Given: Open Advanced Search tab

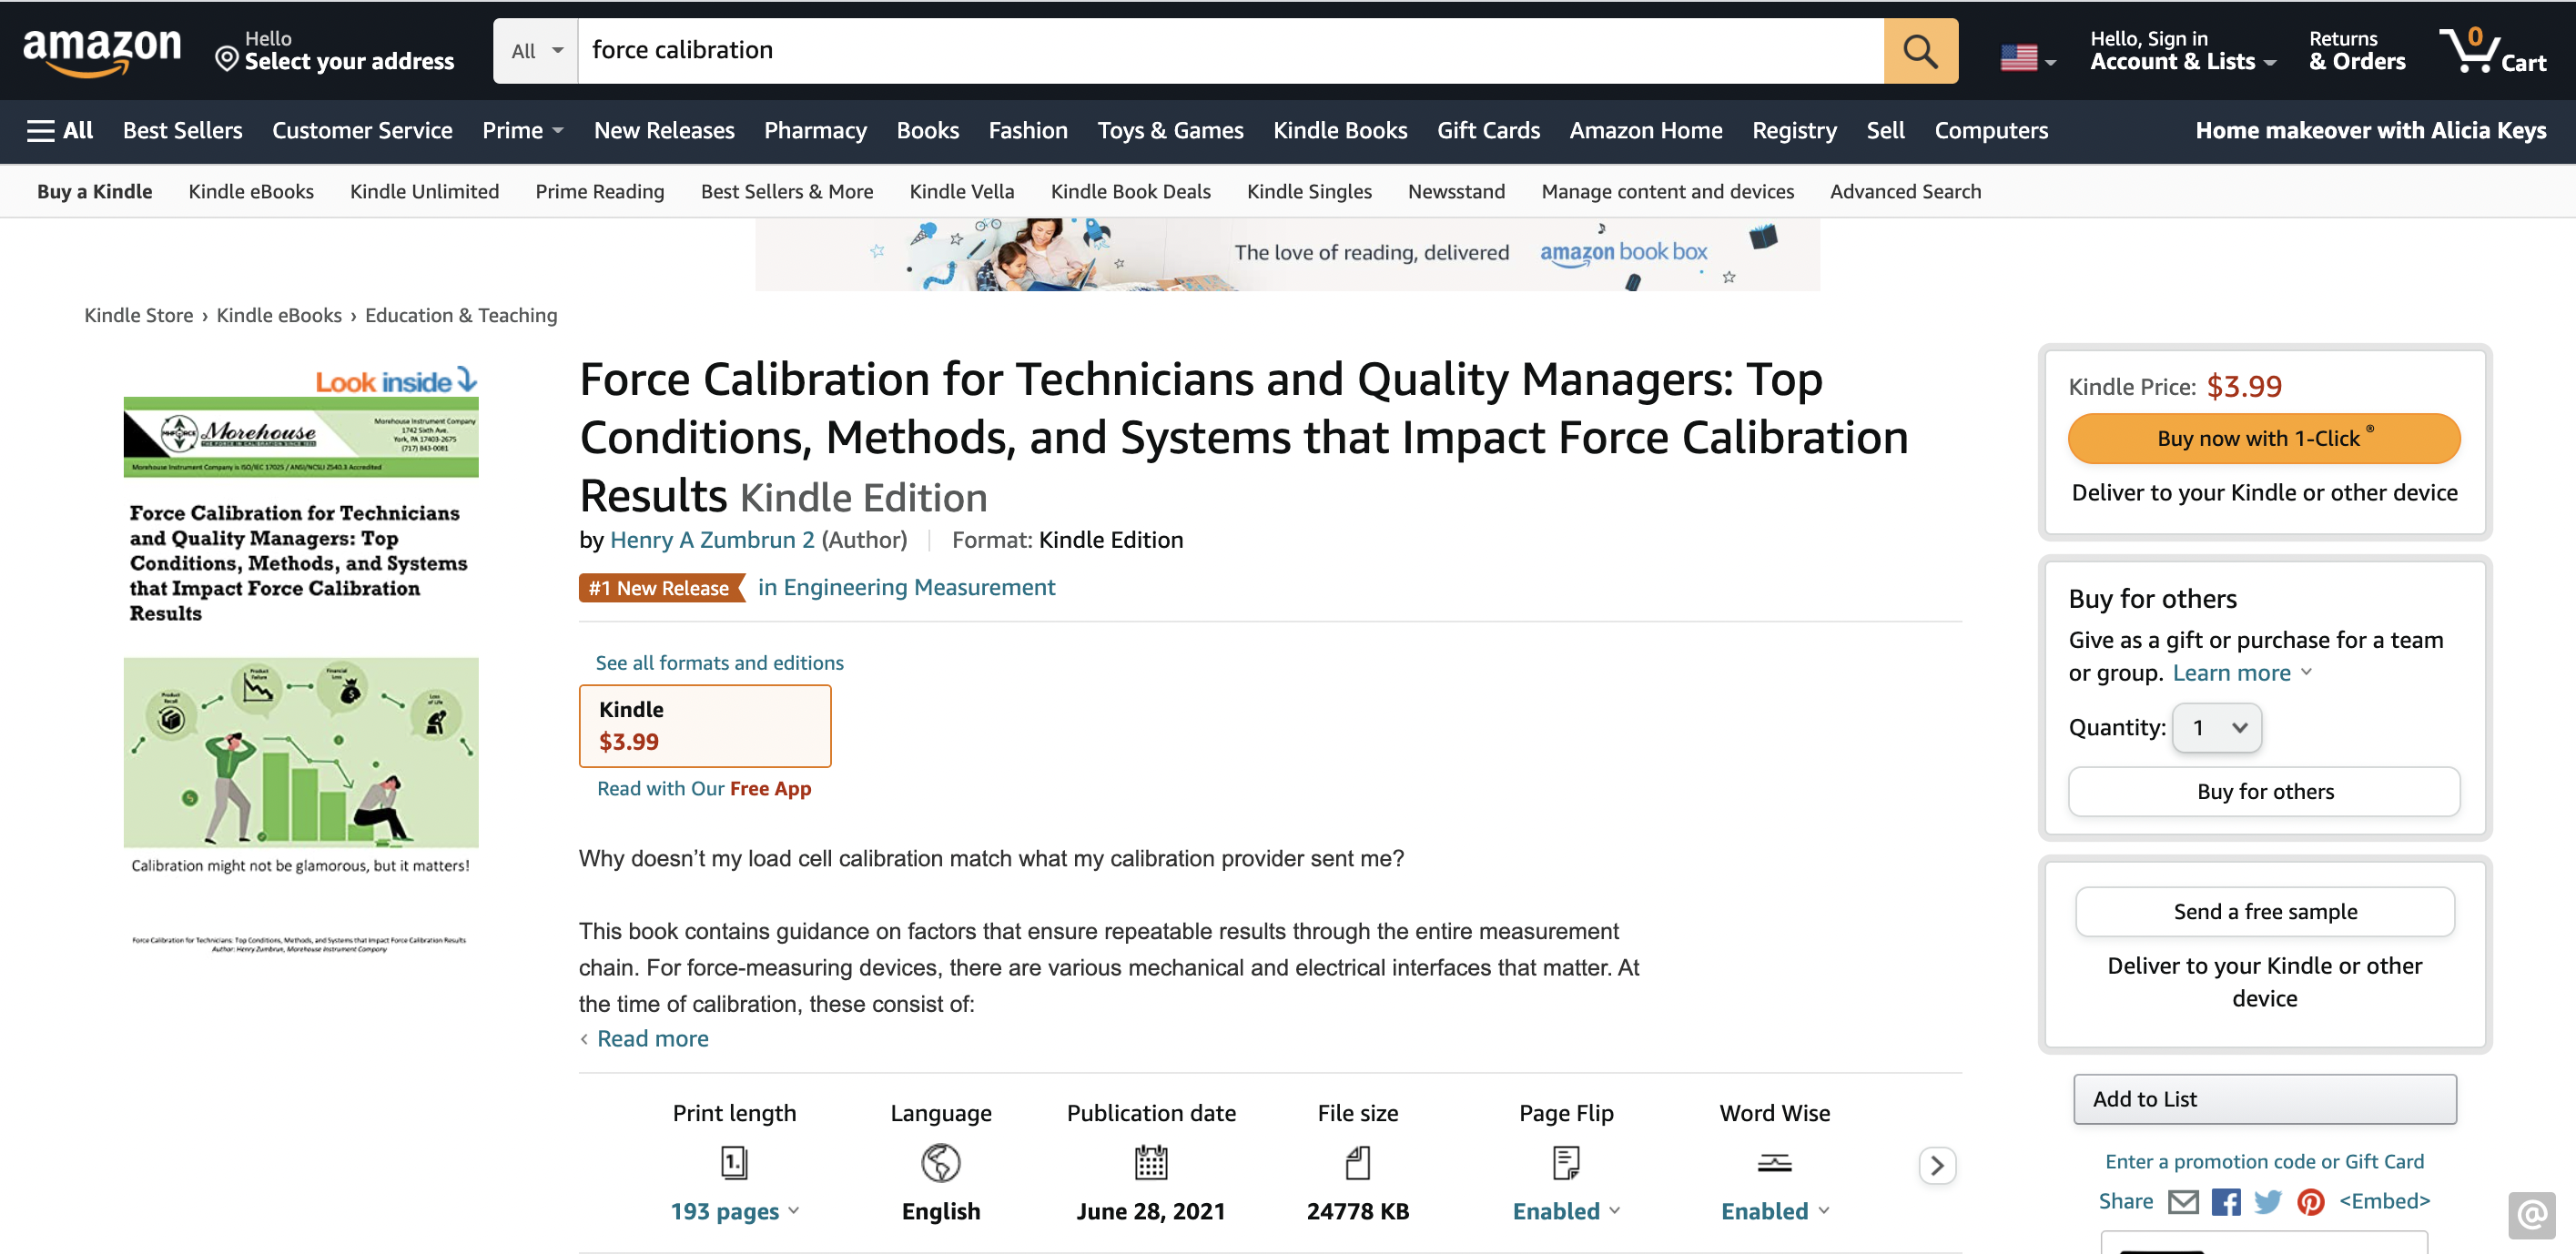Looking at the screenshot, I should [1905, 191].
